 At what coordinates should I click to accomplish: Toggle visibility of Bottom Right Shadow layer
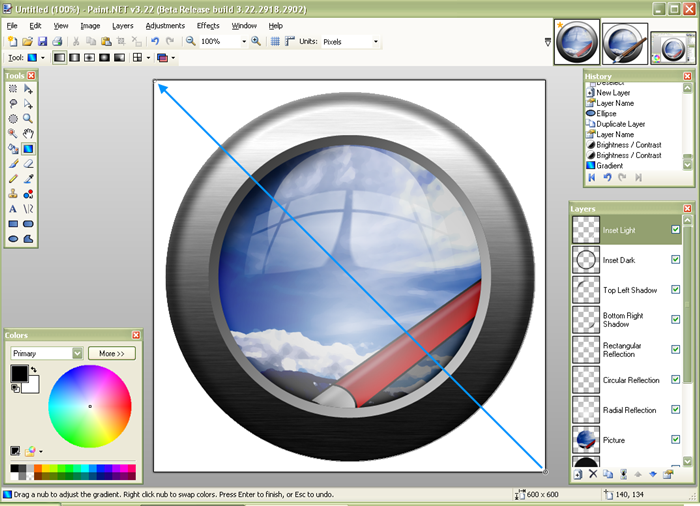point(675,319)
